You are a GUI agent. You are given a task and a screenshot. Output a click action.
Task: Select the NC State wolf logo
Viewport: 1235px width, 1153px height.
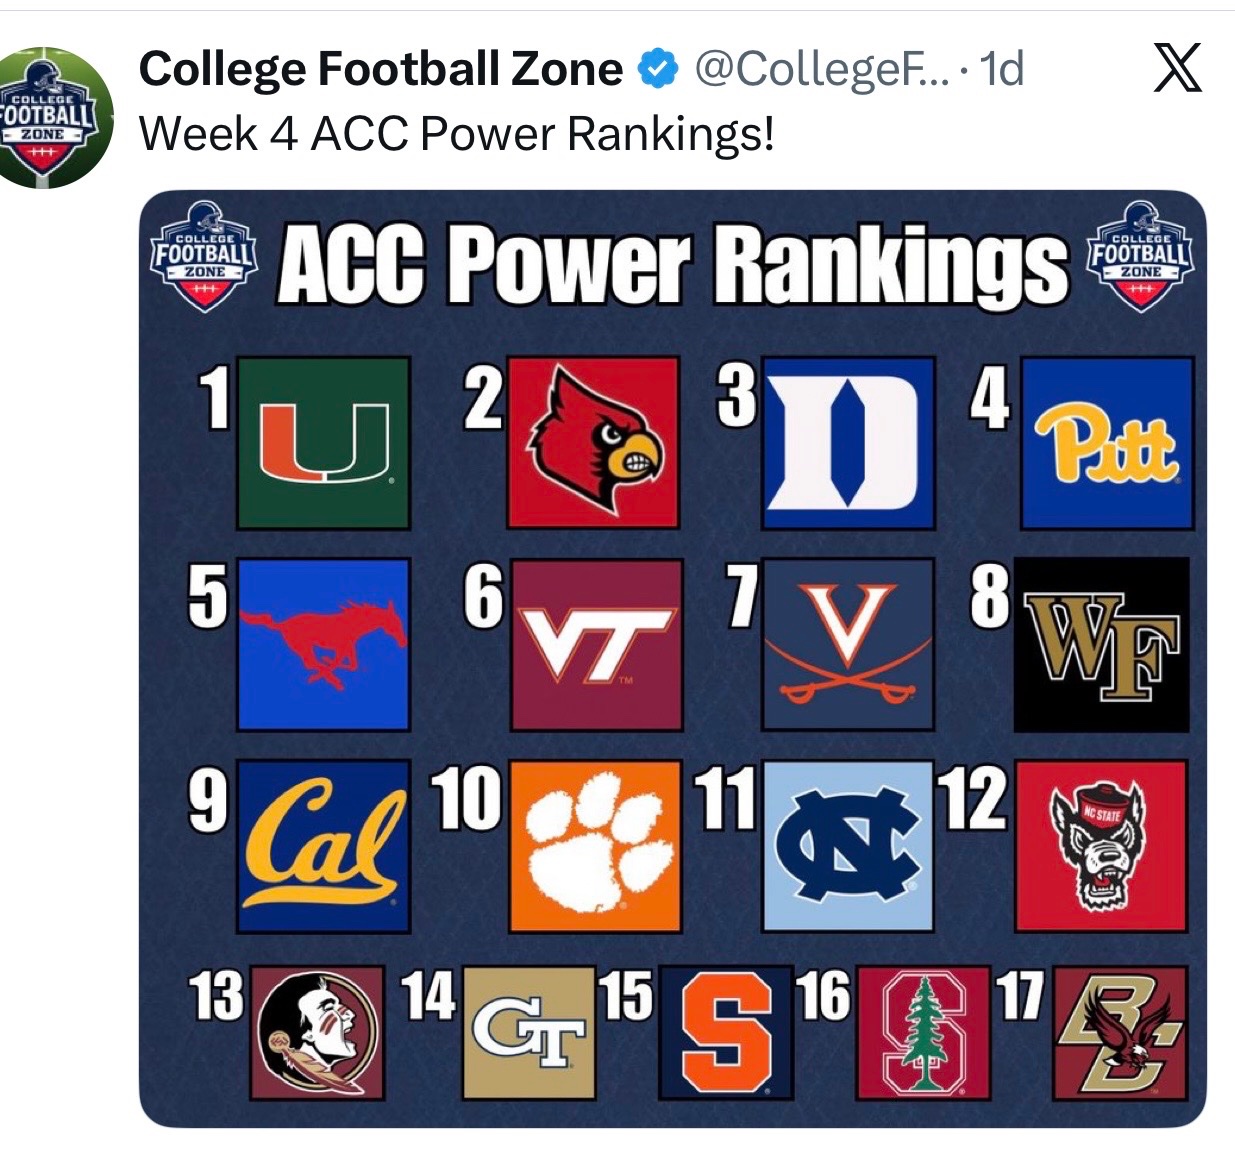tap(1101, 846)
